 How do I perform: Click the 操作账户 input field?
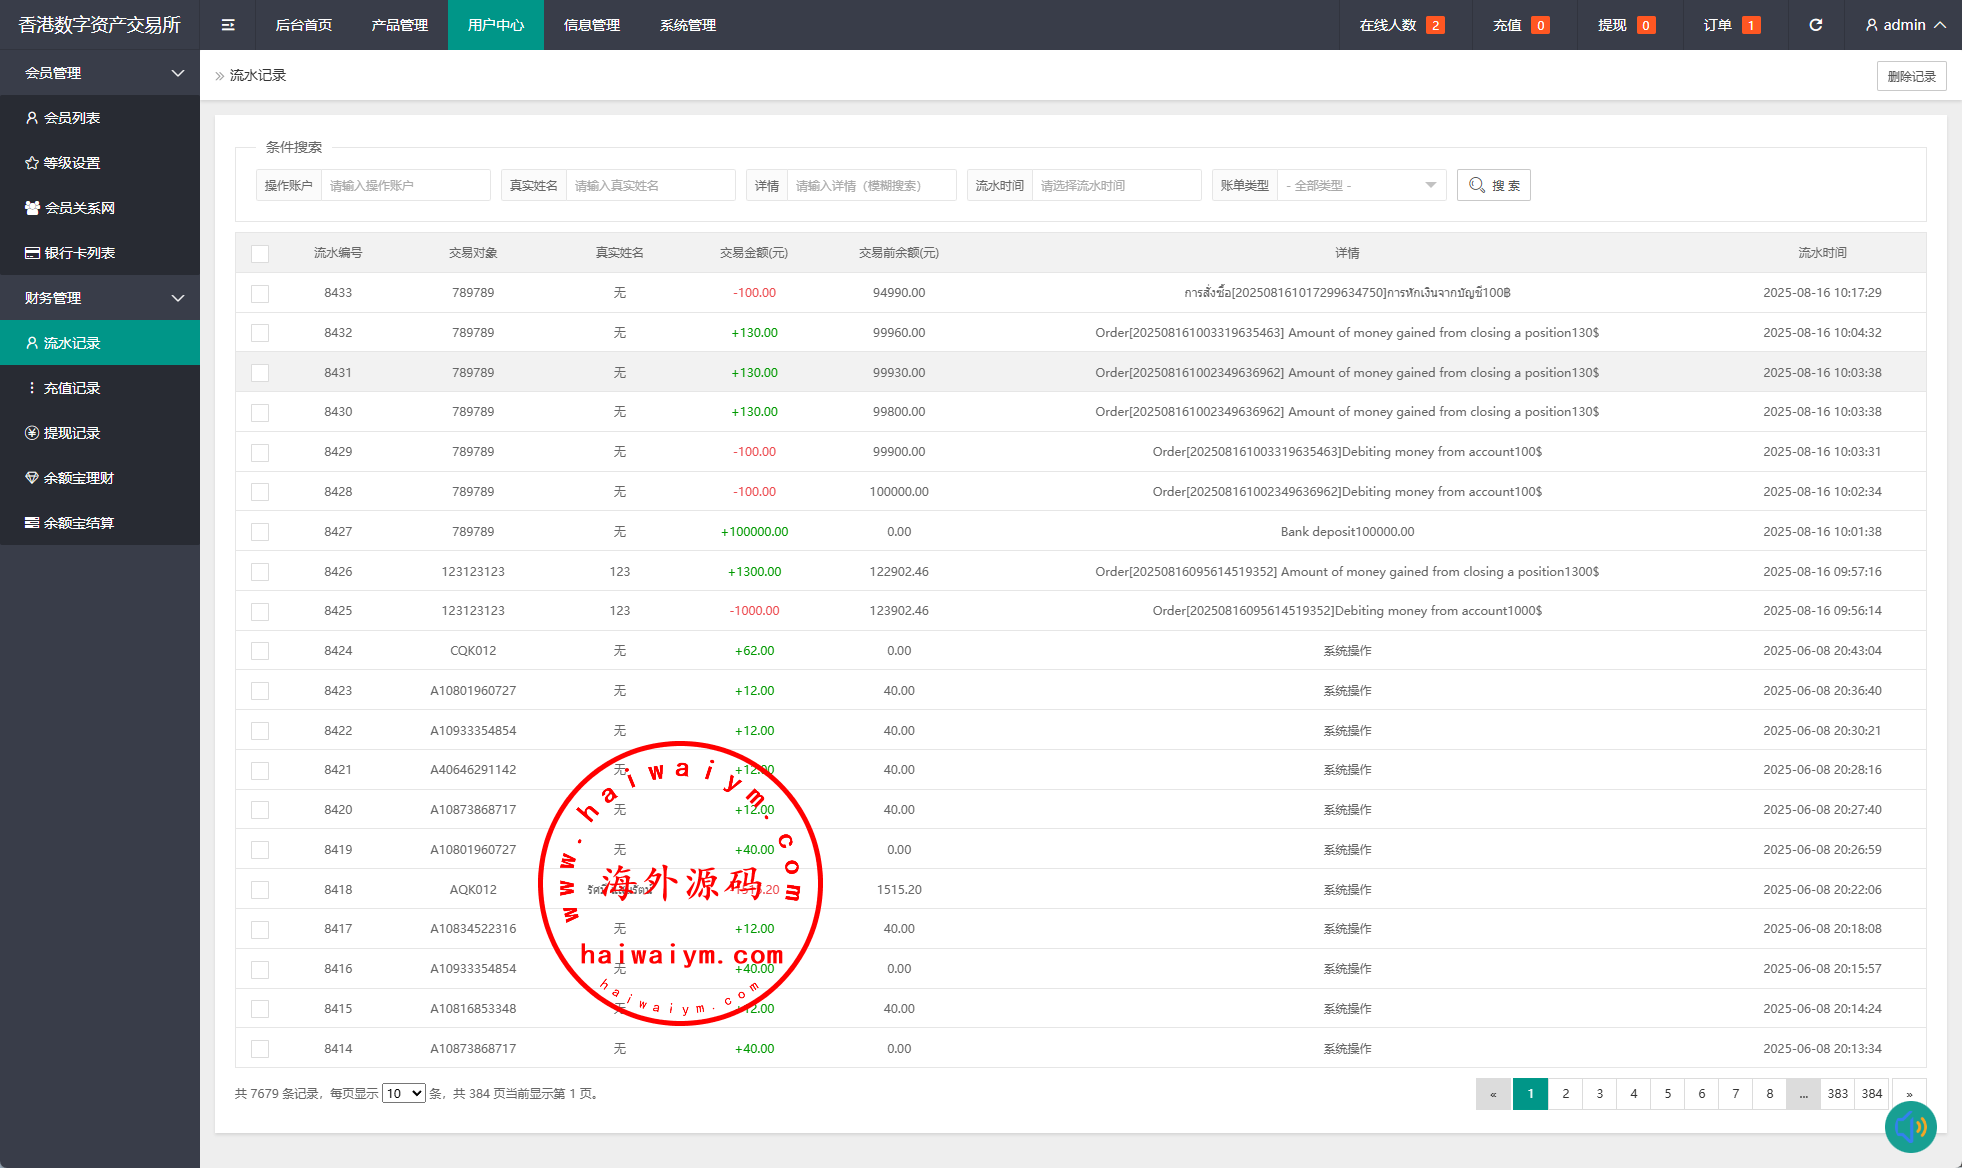click(405, 185)
